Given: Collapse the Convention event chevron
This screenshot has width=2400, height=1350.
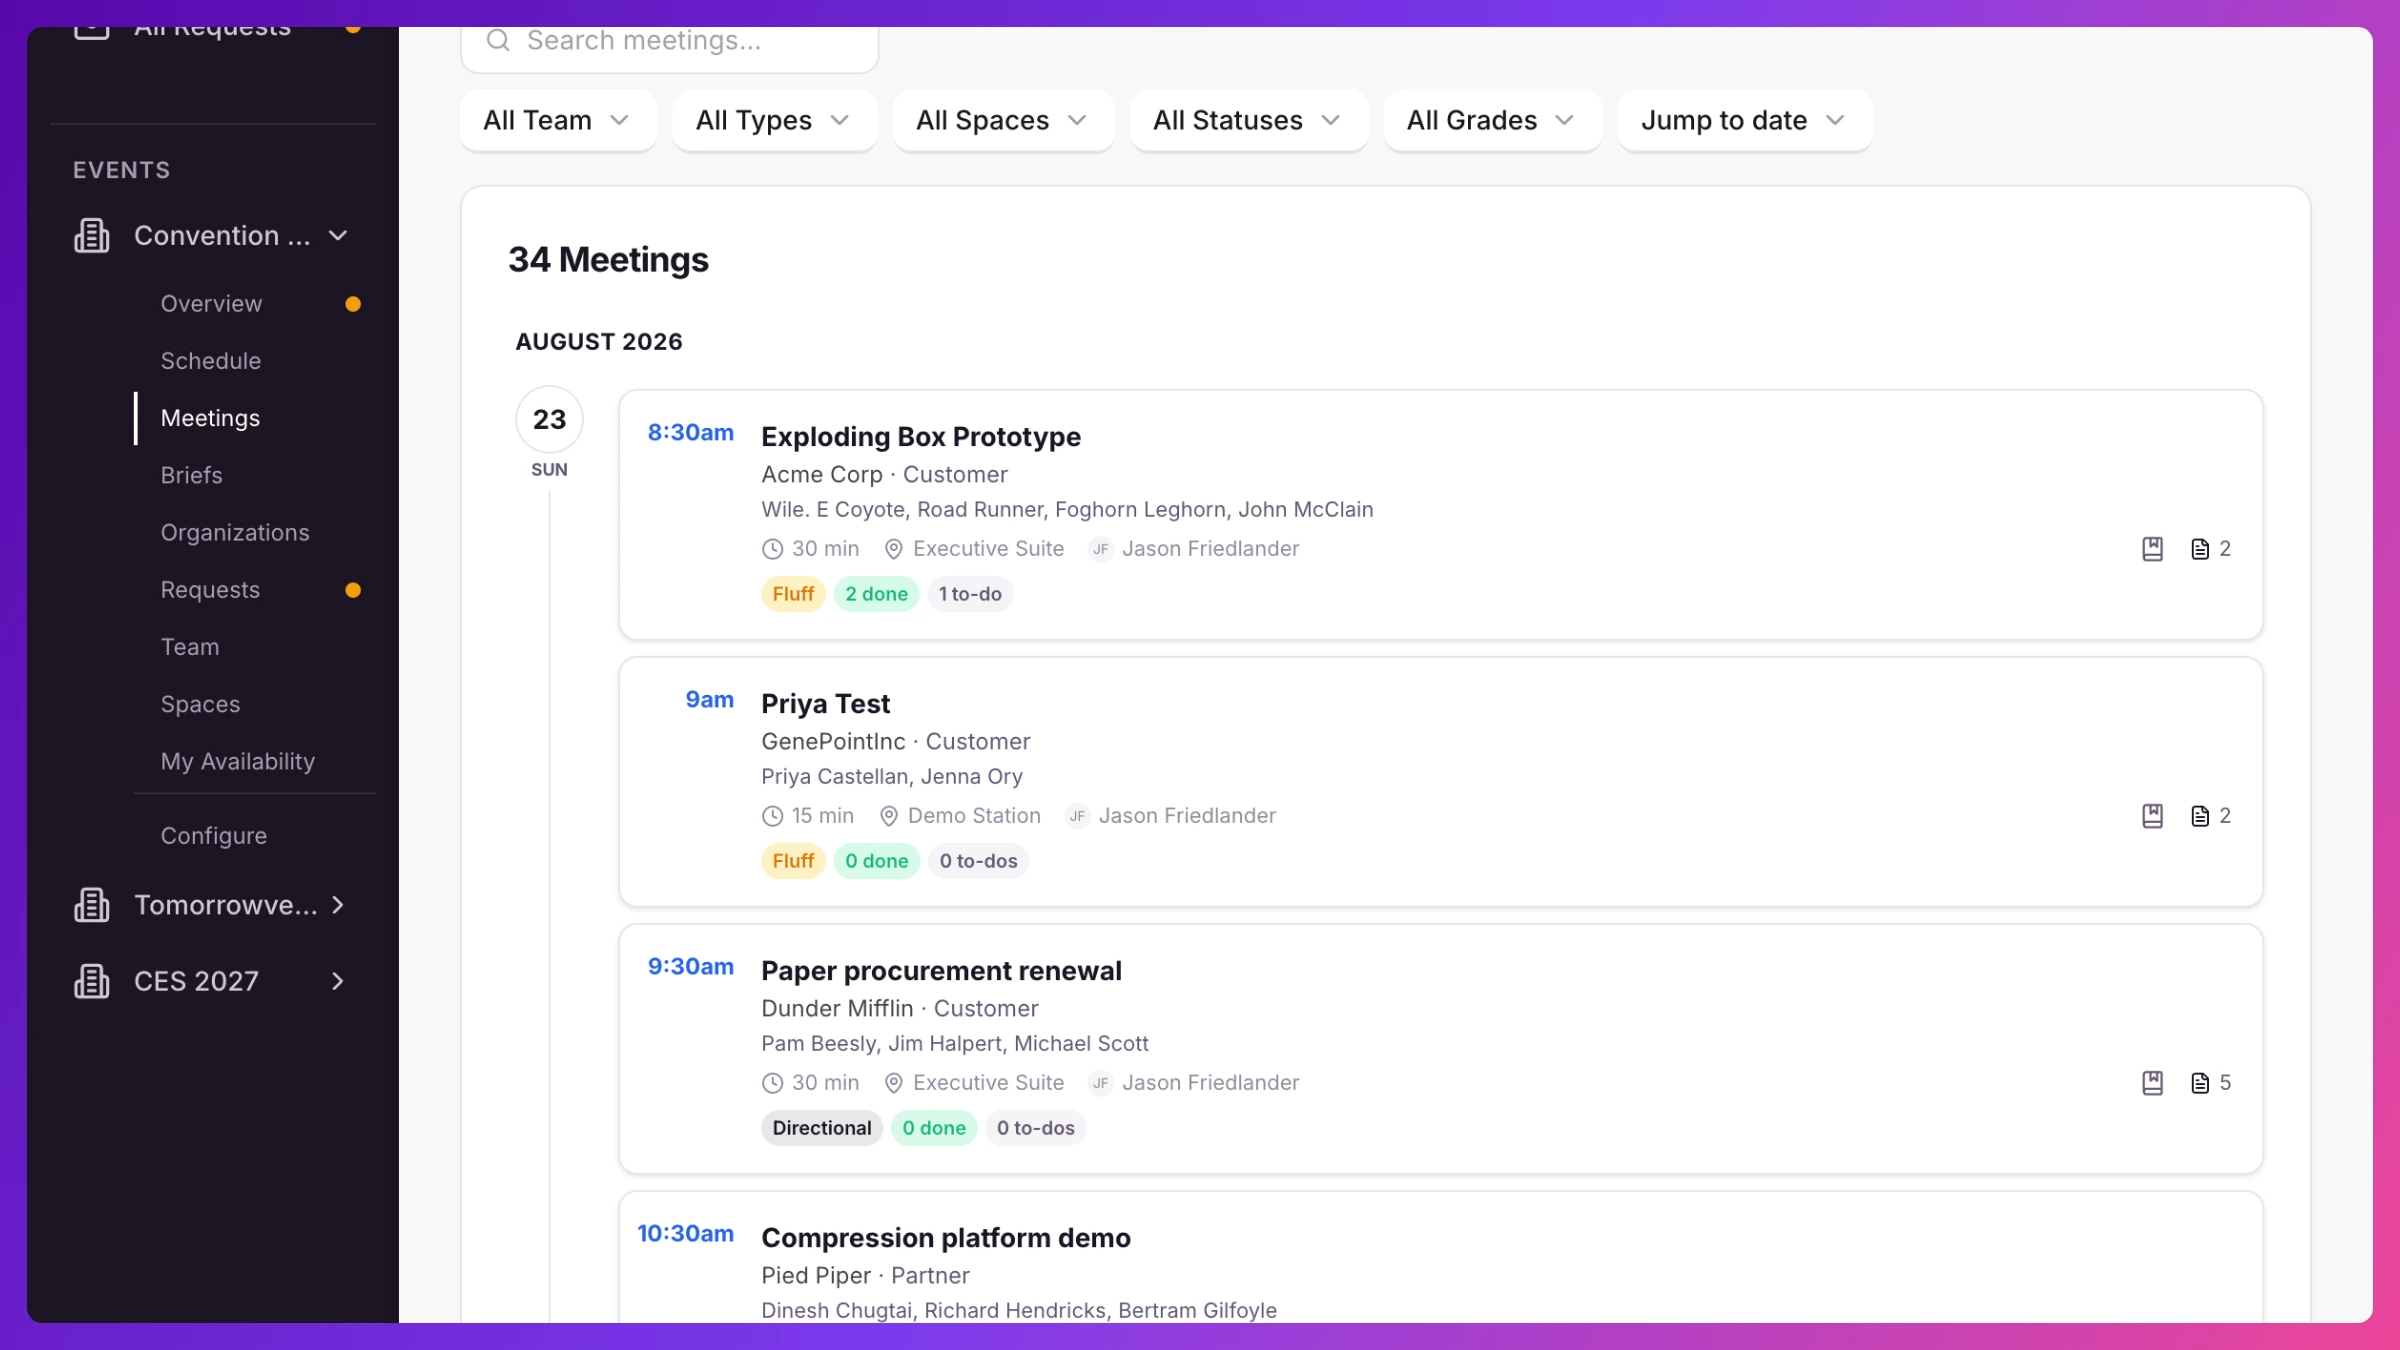Looking at the screenshot, I should 338,236.
